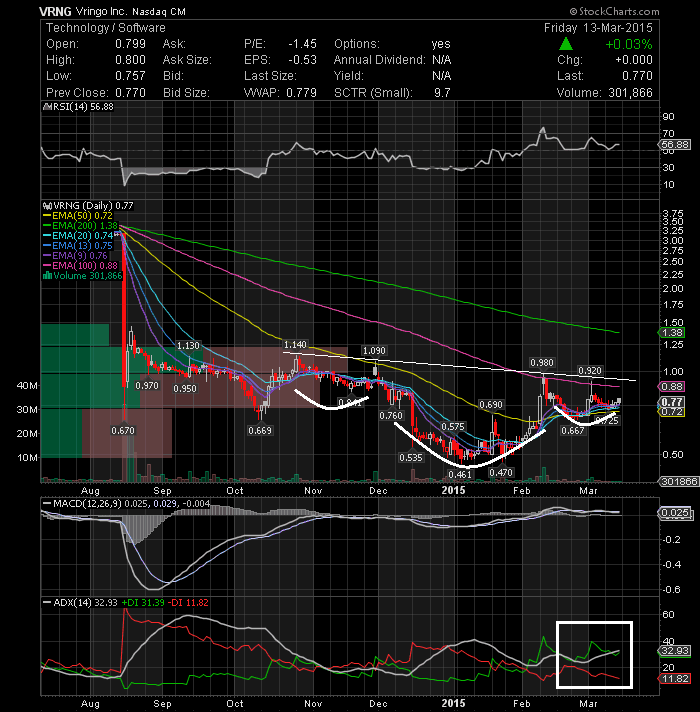
Task: Click the Nasdaq CM exchange label
Action: 159,12
